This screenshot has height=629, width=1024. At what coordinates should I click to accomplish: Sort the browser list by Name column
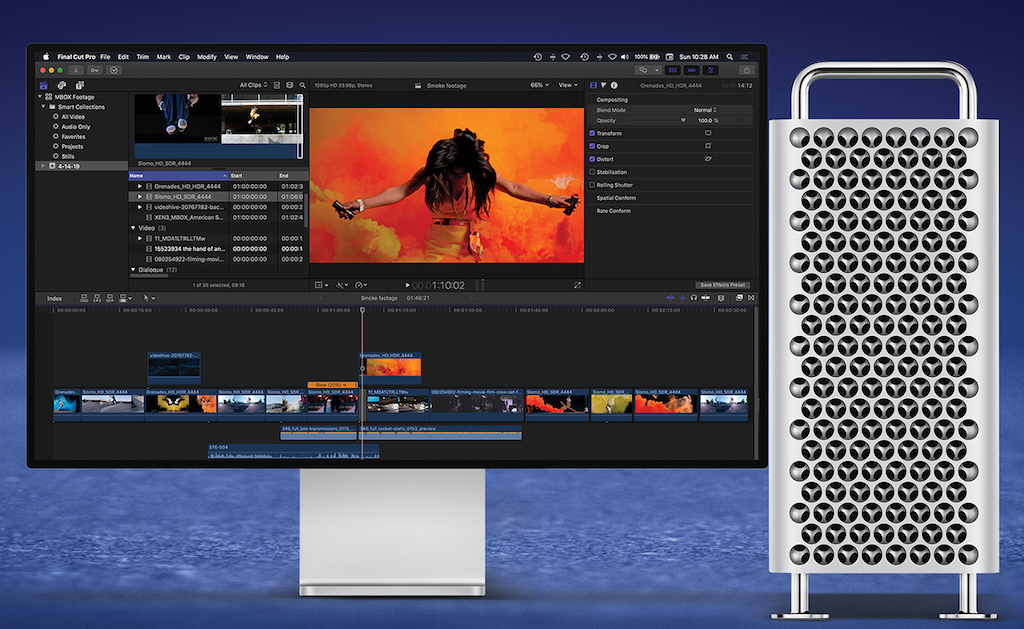pos(178,176)
